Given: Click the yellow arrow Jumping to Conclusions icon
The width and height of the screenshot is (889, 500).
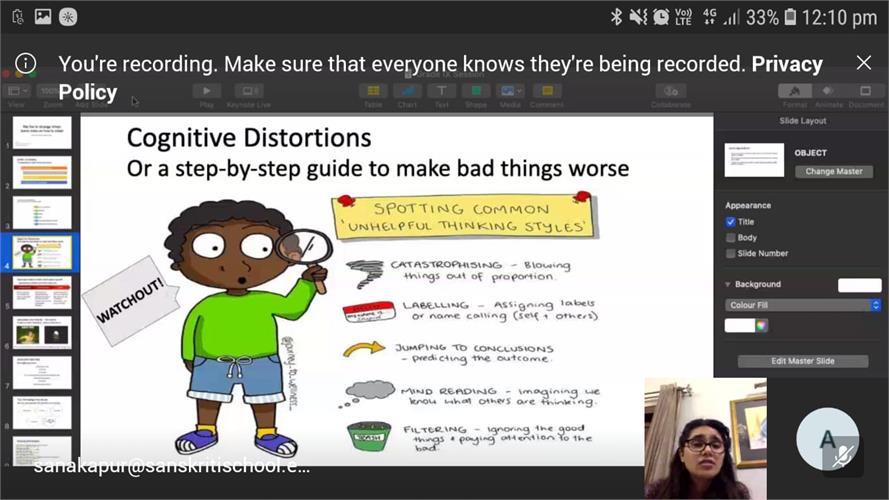Looking at the screenshot, I should (364, 349).
